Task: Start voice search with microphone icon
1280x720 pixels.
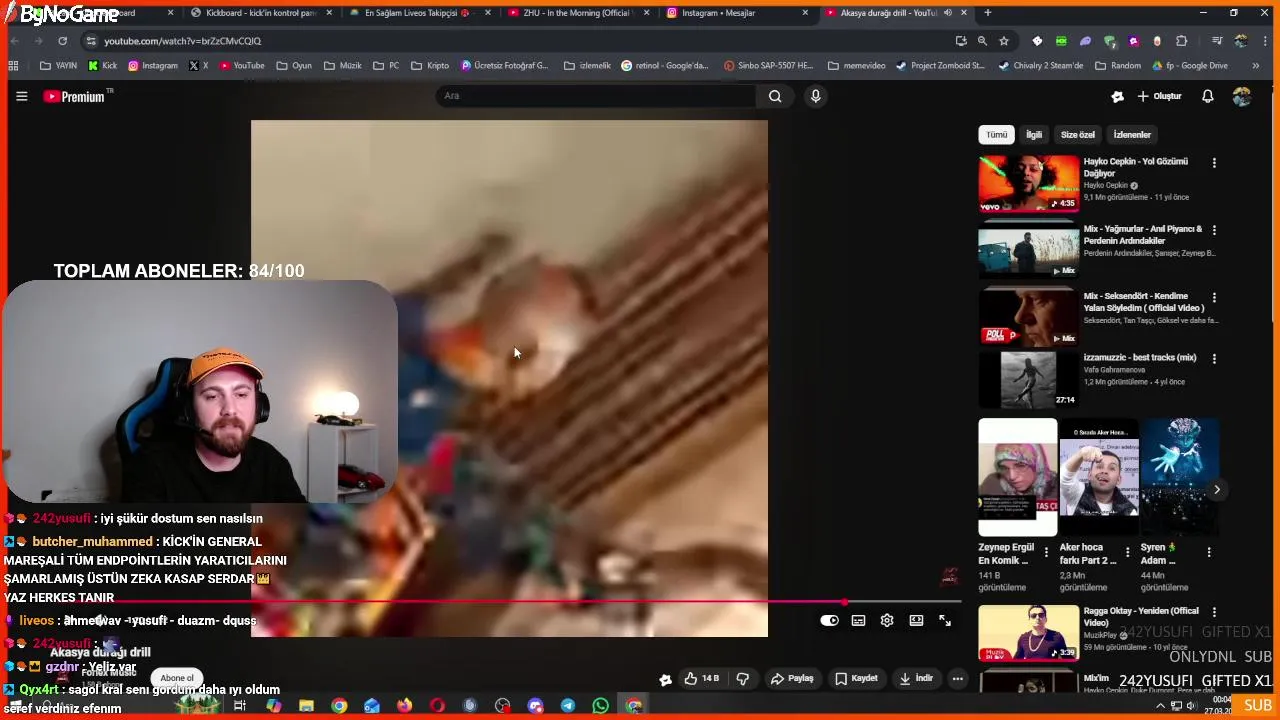Action: tap(815, 96)
